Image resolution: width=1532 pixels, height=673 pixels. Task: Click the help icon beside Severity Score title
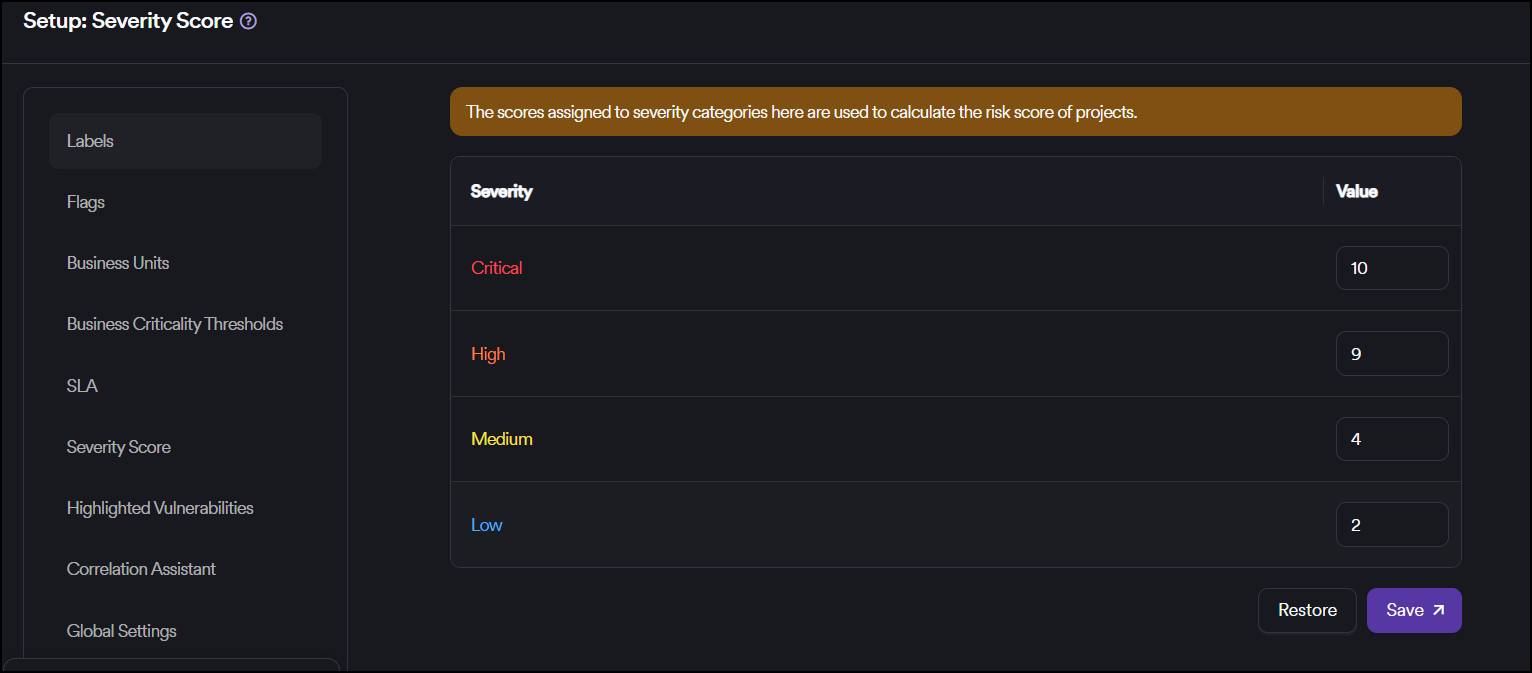249,21
